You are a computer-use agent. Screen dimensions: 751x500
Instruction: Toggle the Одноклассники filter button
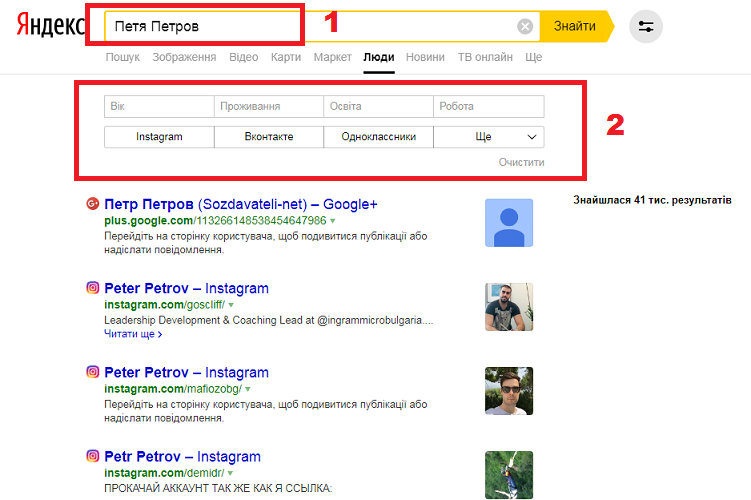(379, 137)
